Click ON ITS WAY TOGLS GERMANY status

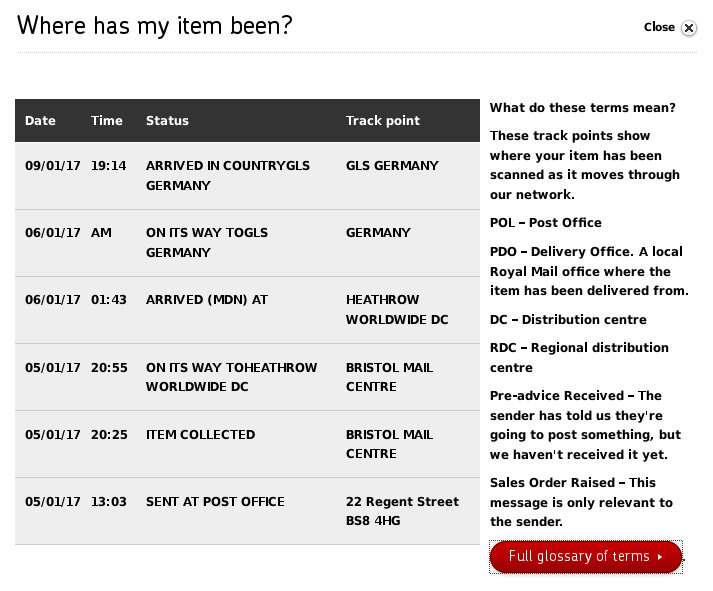[207, 242]
